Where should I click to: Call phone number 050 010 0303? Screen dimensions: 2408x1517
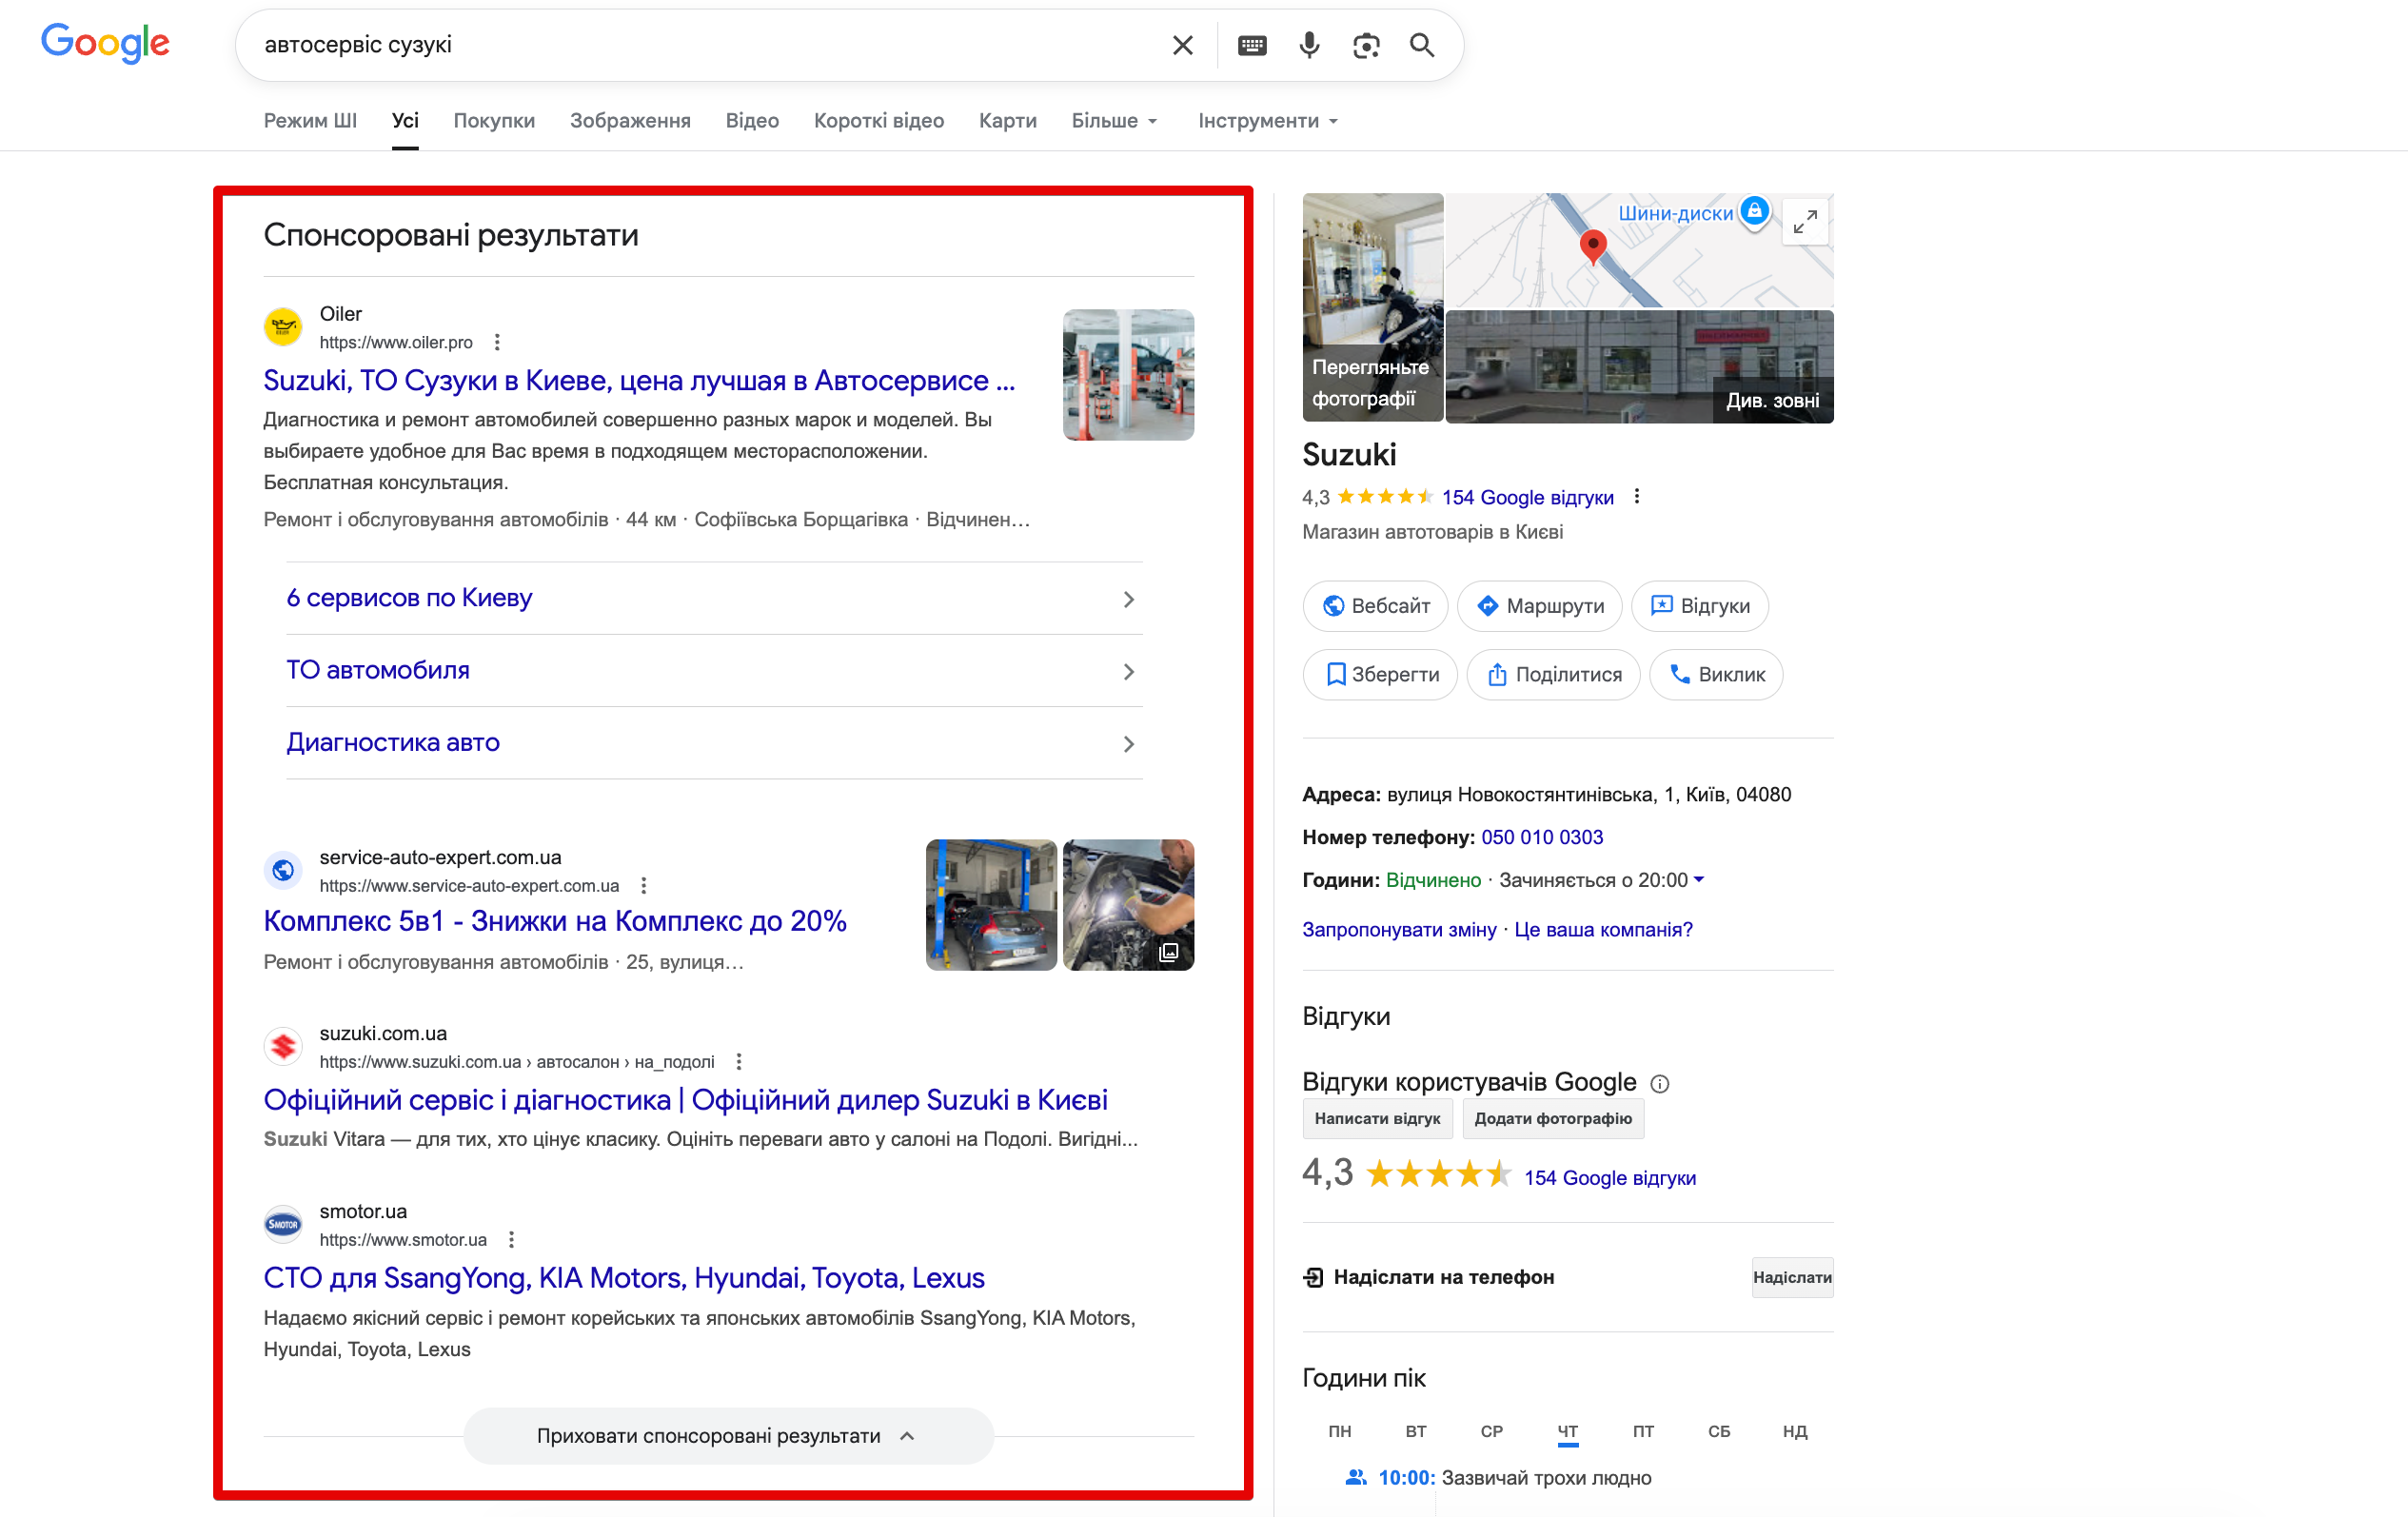pos(1542,837)
